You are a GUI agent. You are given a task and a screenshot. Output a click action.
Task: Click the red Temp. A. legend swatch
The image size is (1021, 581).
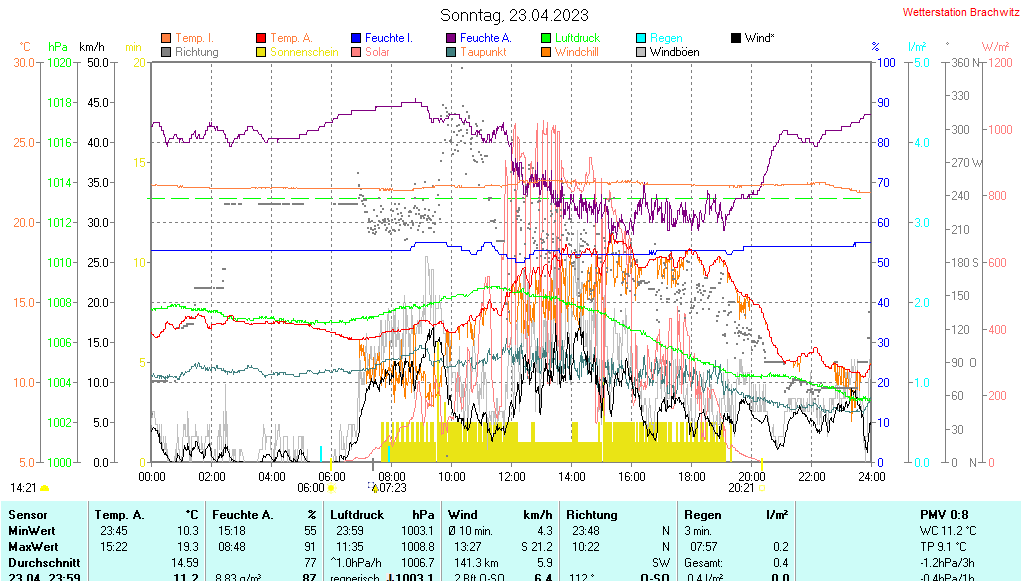click(x=261, y=38)
